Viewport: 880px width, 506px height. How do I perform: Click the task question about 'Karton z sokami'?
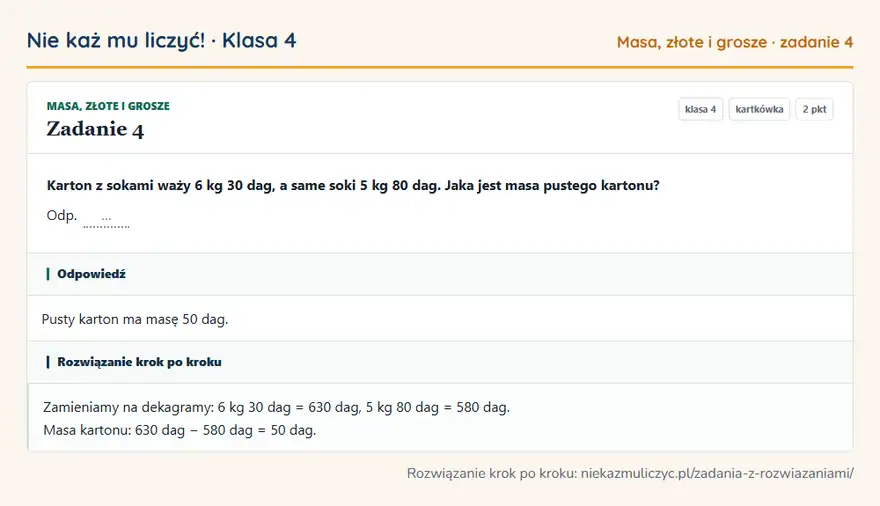point(353,186)
